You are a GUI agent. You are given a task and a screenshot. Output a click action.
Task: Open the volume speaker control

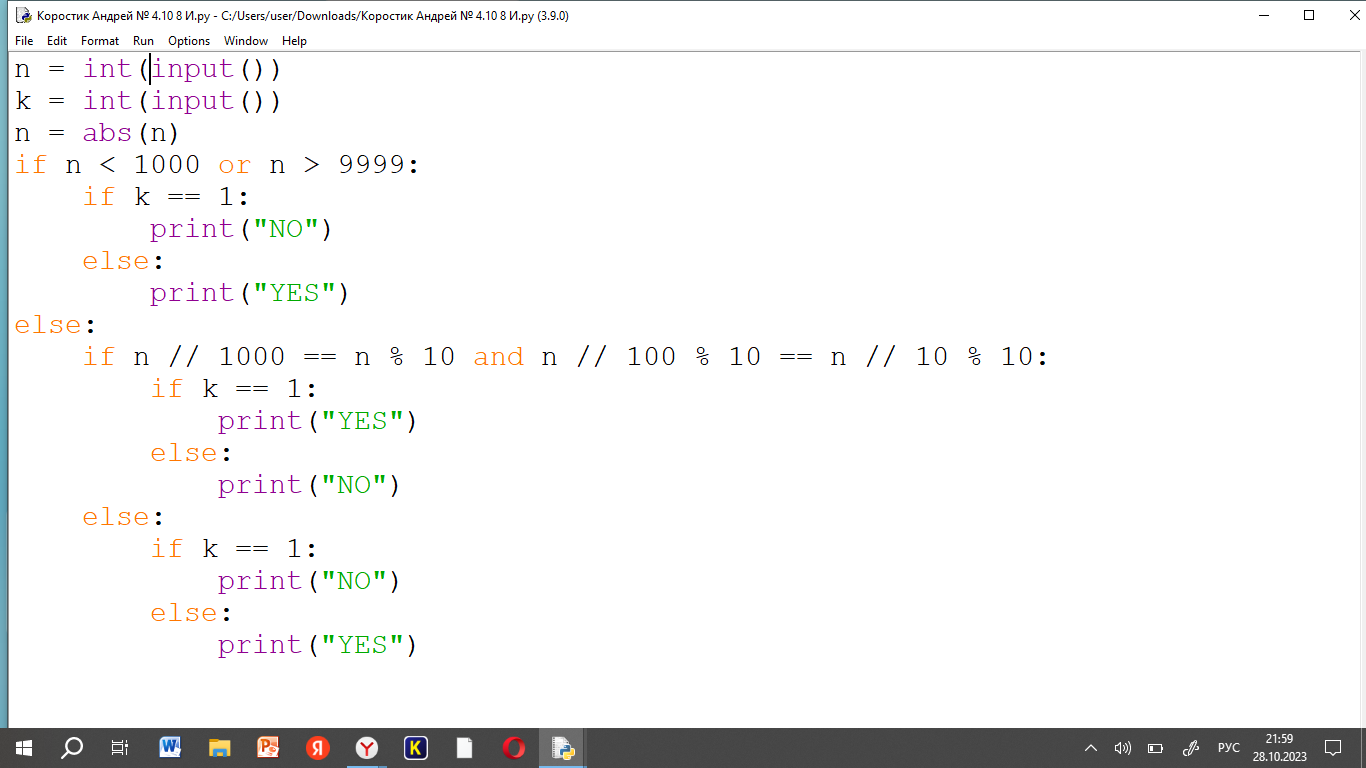click(x=1122, y=747)
